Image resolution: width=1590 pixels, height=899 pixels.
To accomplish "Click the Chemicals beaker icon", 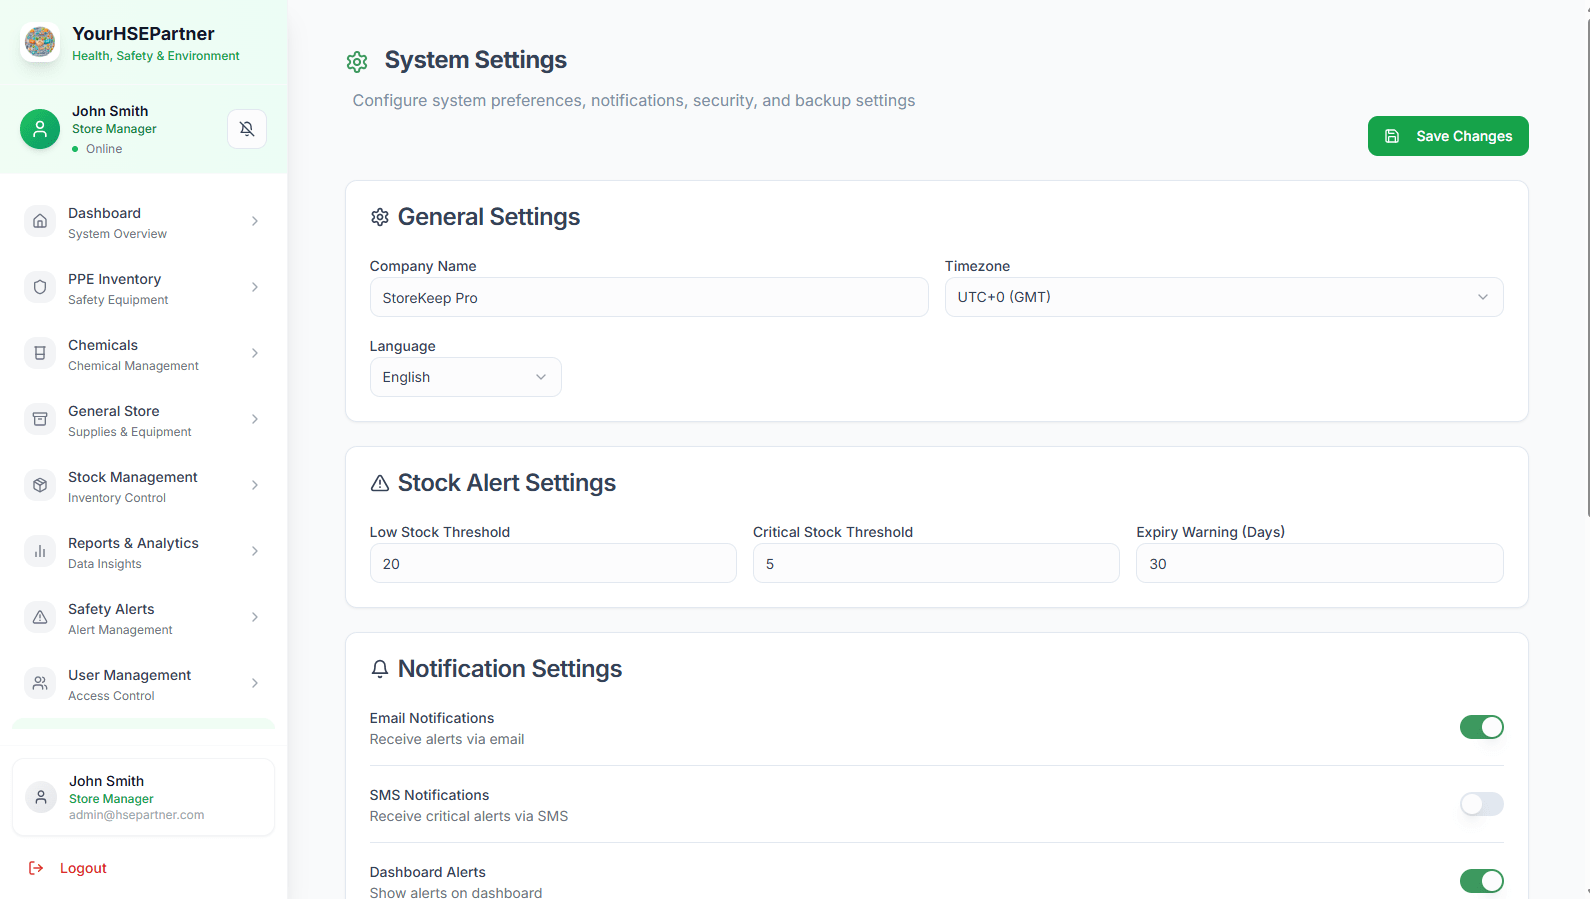I will 40,353.
